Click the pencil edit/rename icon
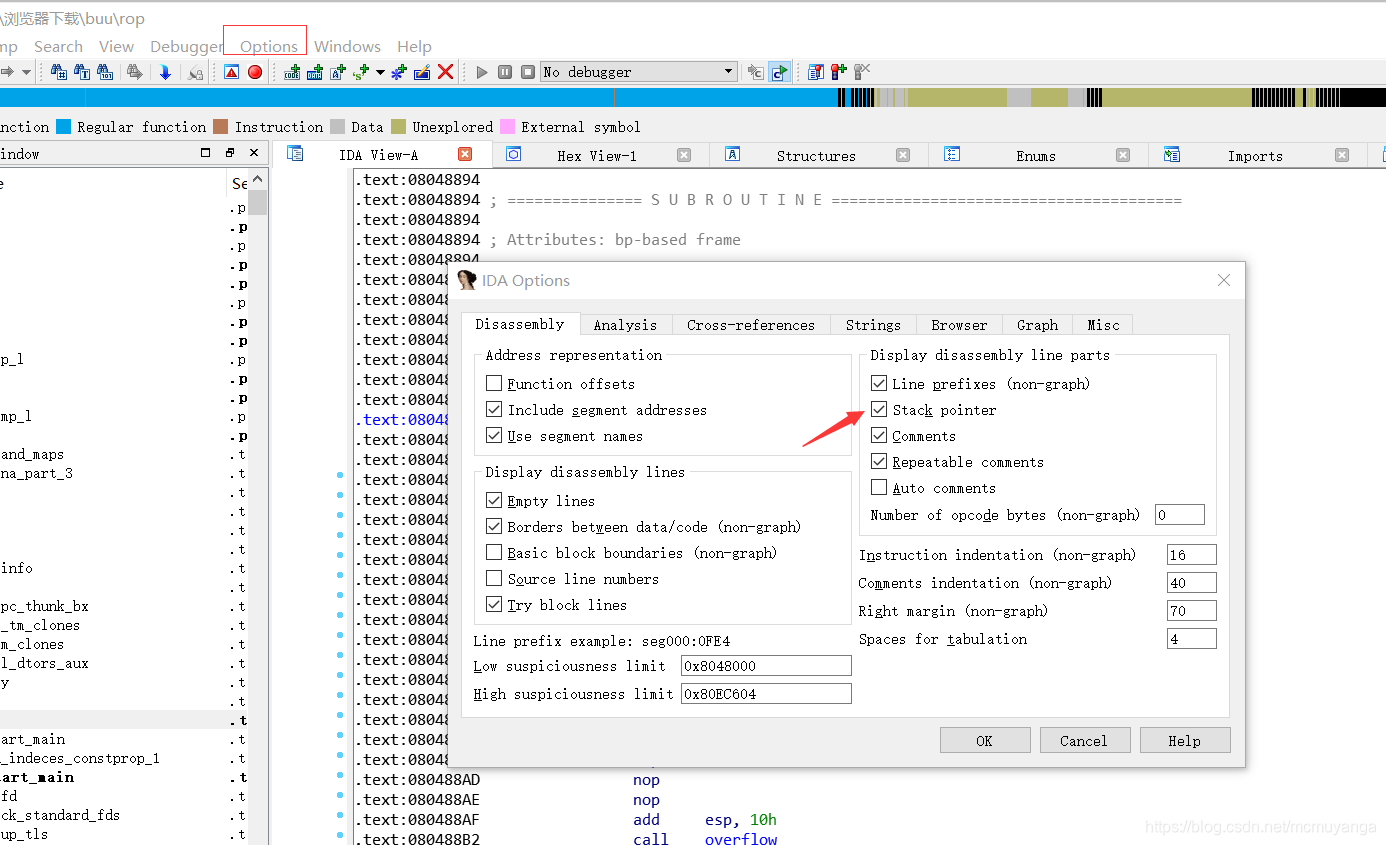This screenshot has width=1386, height=845. pyautogui.click(x=422, y=72)
